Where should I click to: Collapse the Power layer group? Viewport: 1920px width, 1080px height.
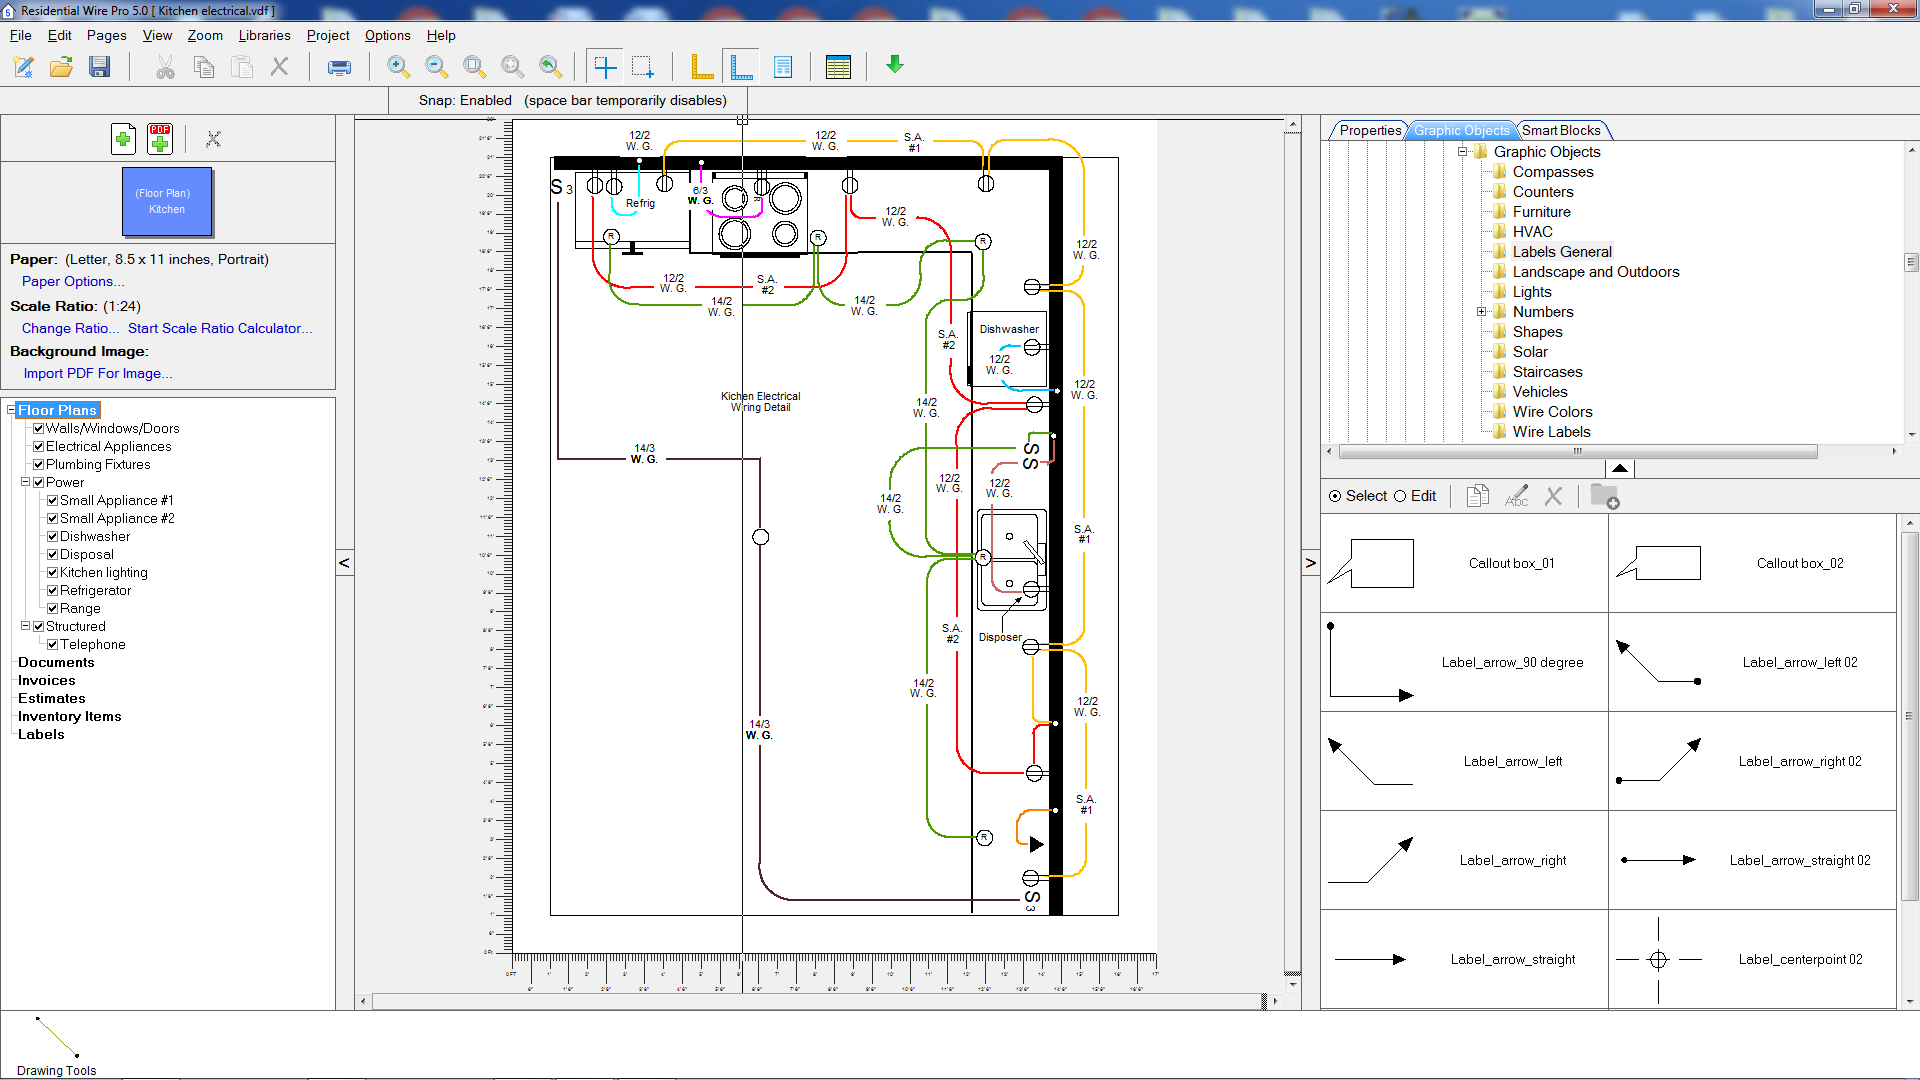(26, 482)
